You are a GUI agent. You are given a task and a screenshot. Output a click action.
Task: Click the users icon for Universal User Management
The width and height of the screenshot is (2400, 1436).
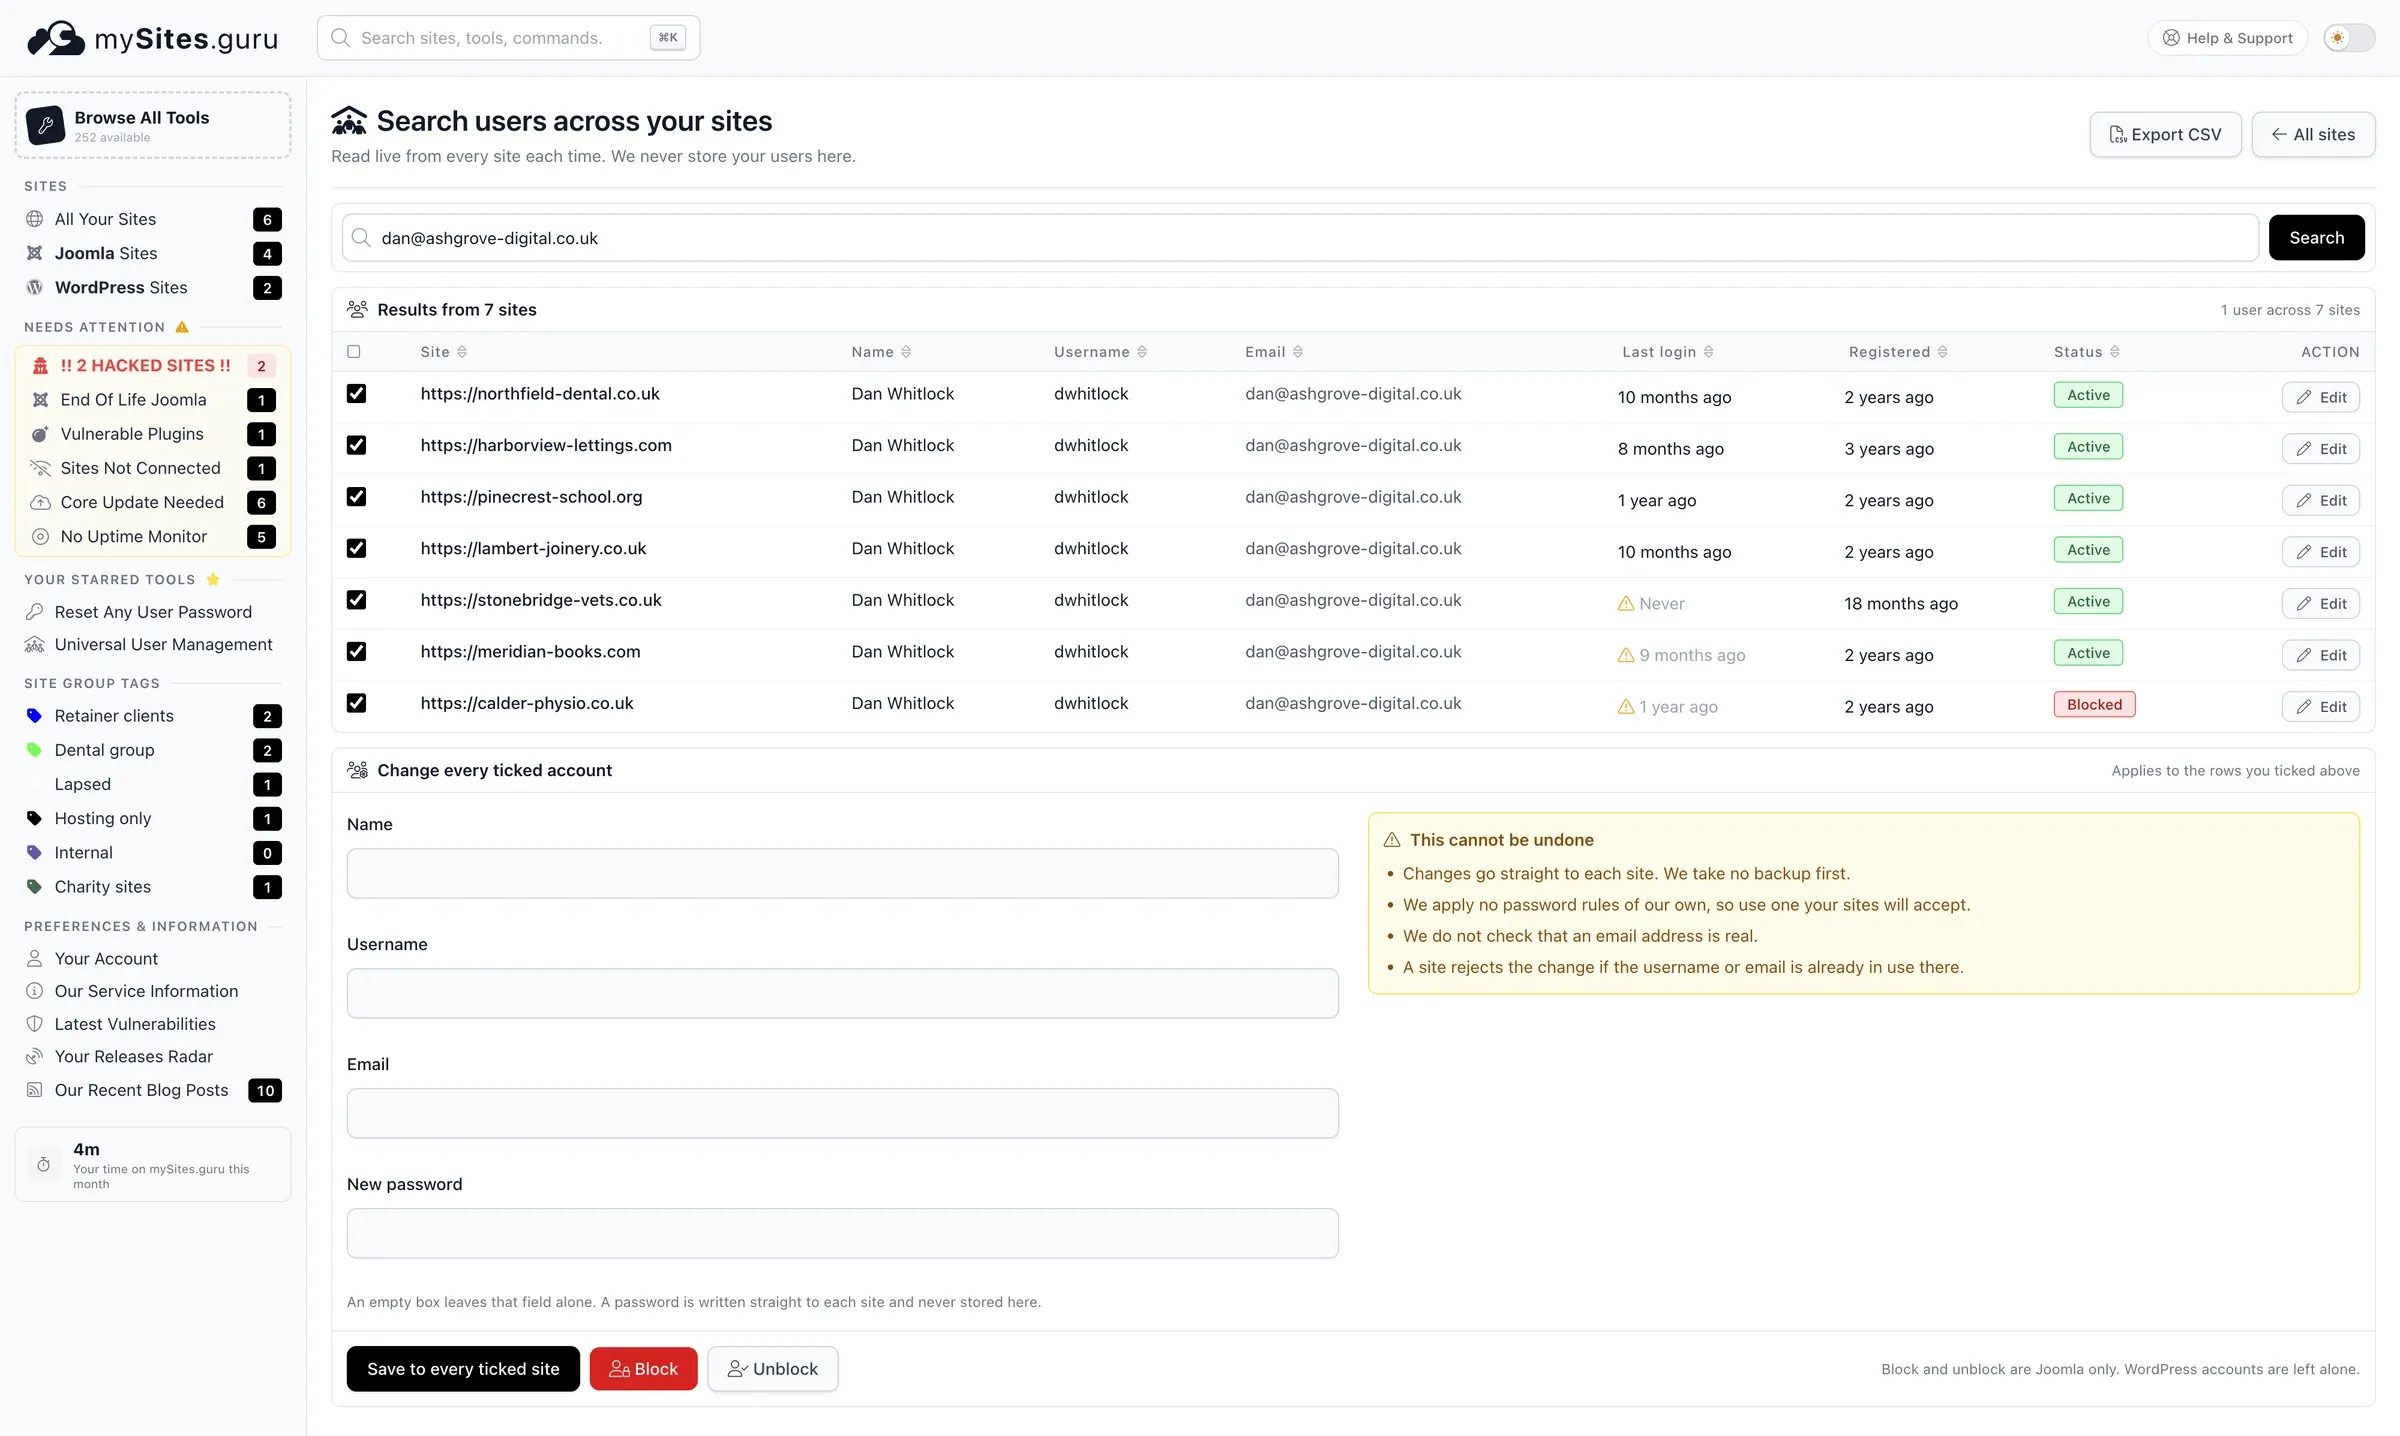click(x=35, y=645)
